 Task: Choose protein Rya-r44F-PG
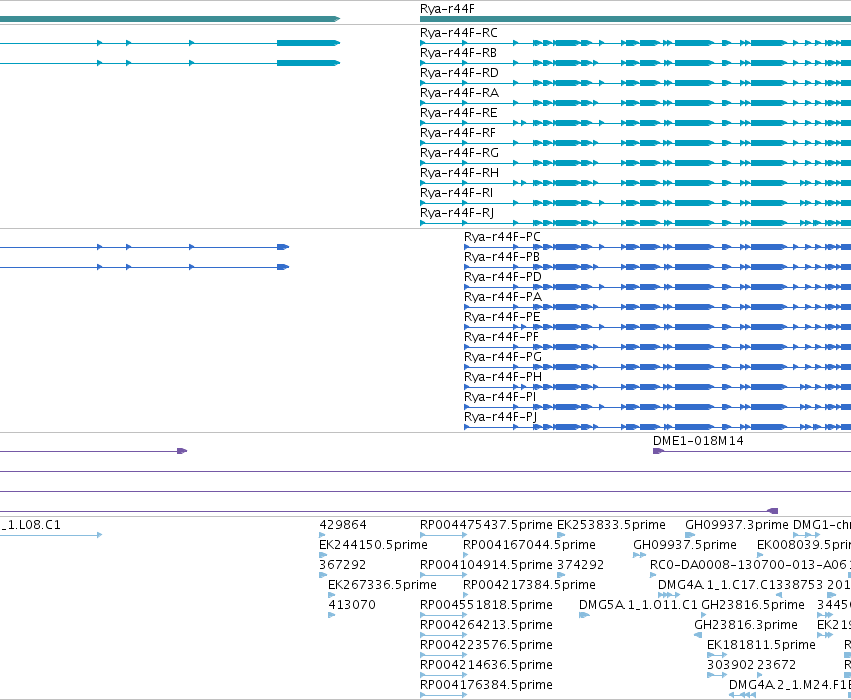pos(503,358)
